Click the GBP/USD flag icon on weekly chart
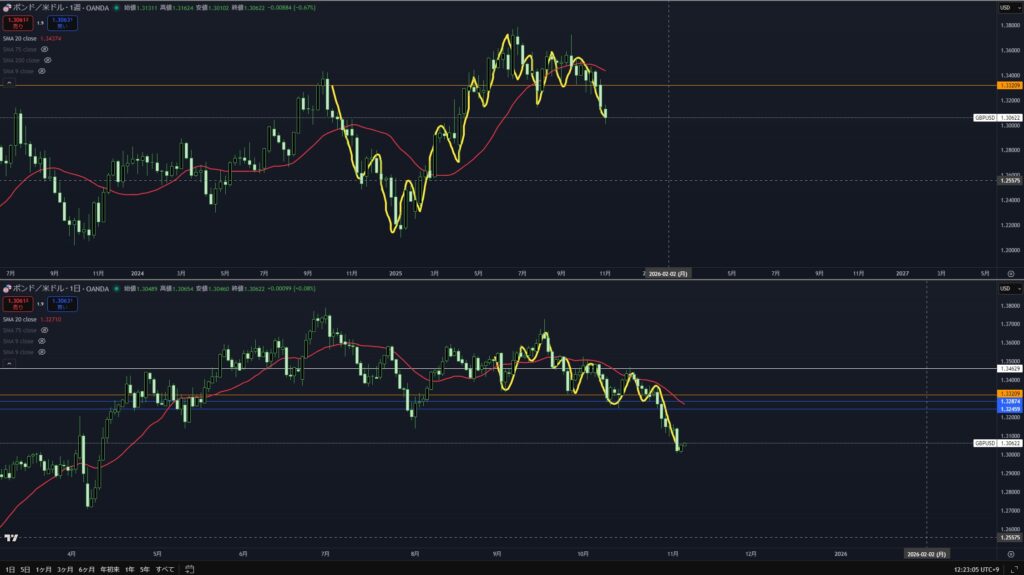1024x575 pixels. (6, 8)
